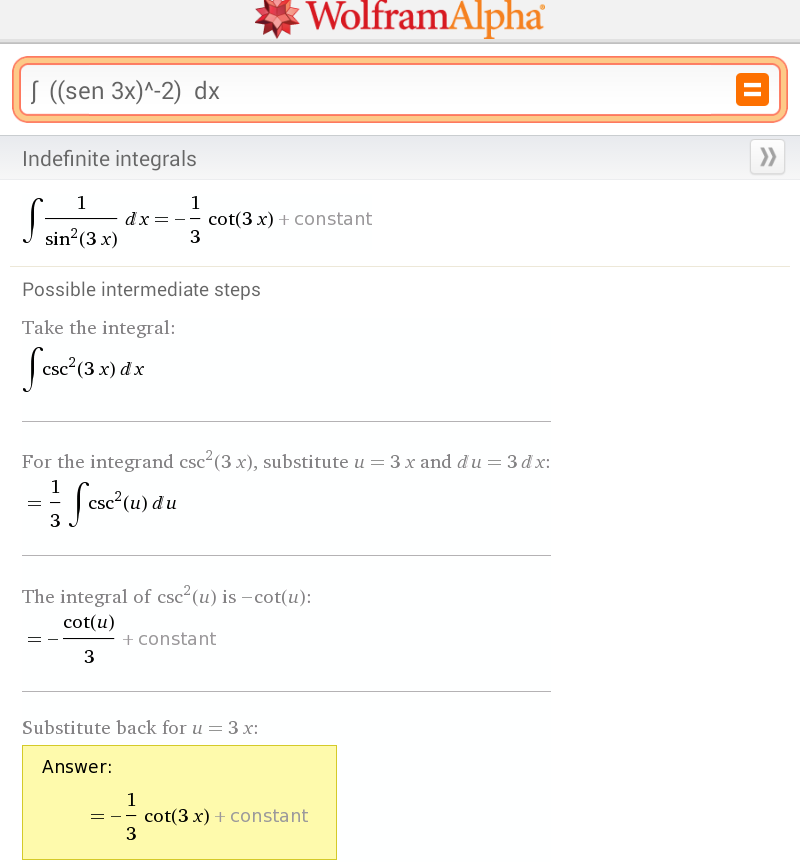Click the 'dx' text in the query

click(207, 91)
